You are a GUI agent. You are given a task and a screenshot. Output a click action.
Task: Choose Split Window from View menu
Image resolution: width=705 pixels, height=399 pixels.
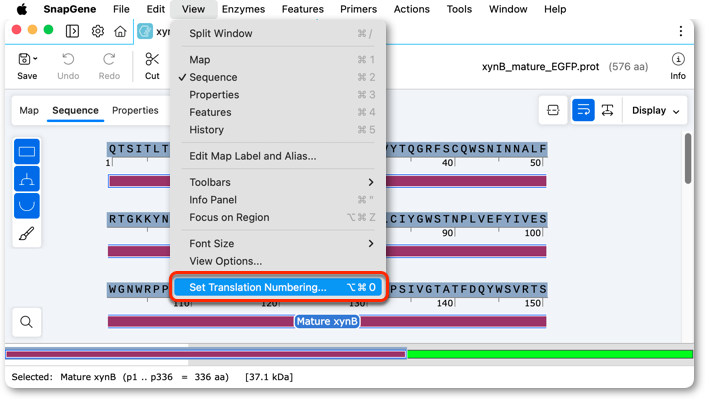coord(278,33)
